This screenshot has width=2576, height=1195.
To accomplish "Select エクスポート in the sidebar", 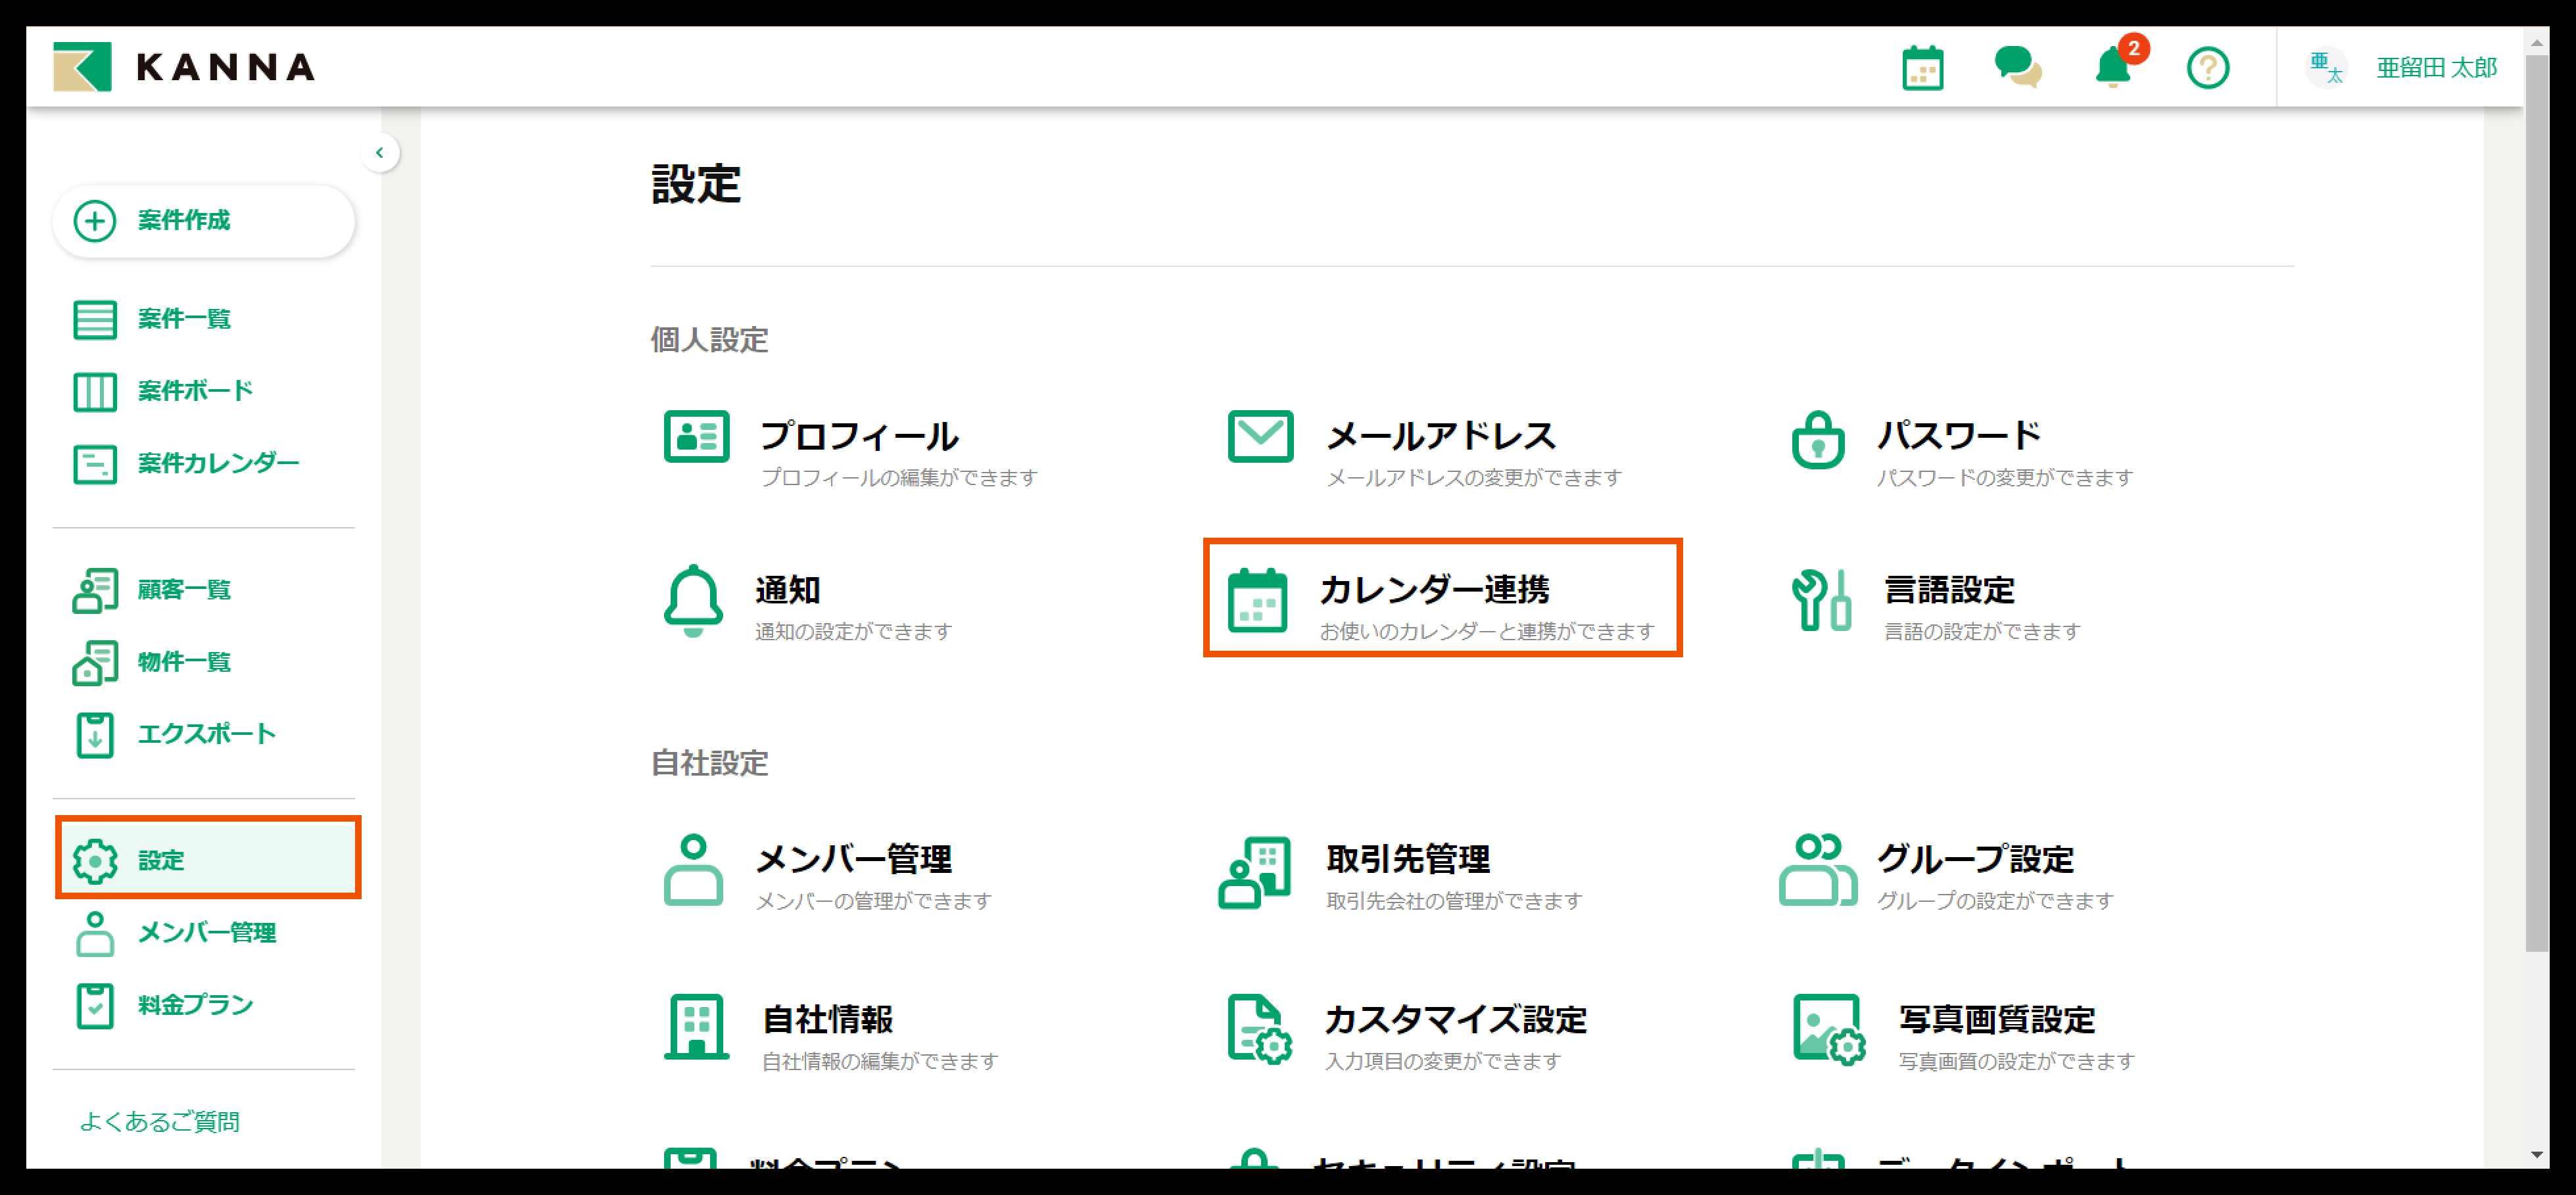I will (x=206, y=734).
